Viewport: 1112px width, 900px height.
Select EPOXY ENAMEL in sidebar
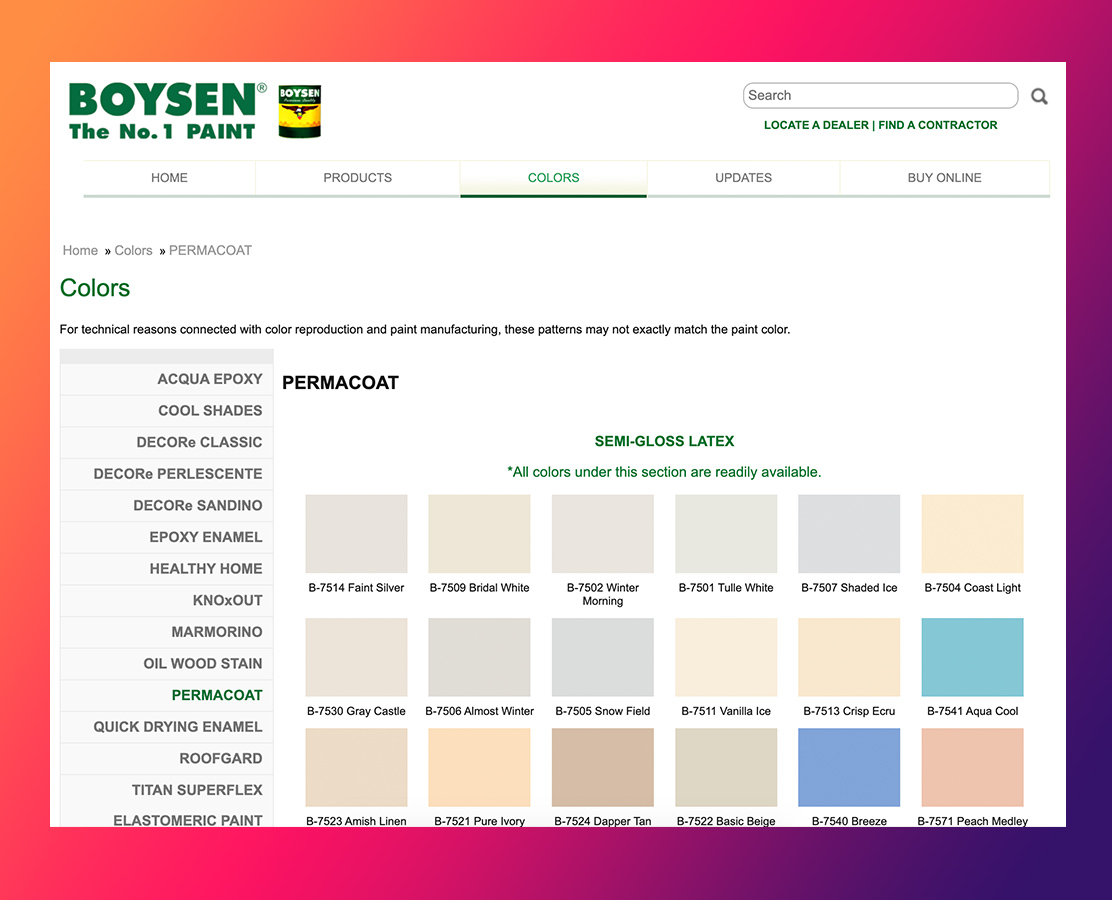pyautogui.click(x=167, y=538)
